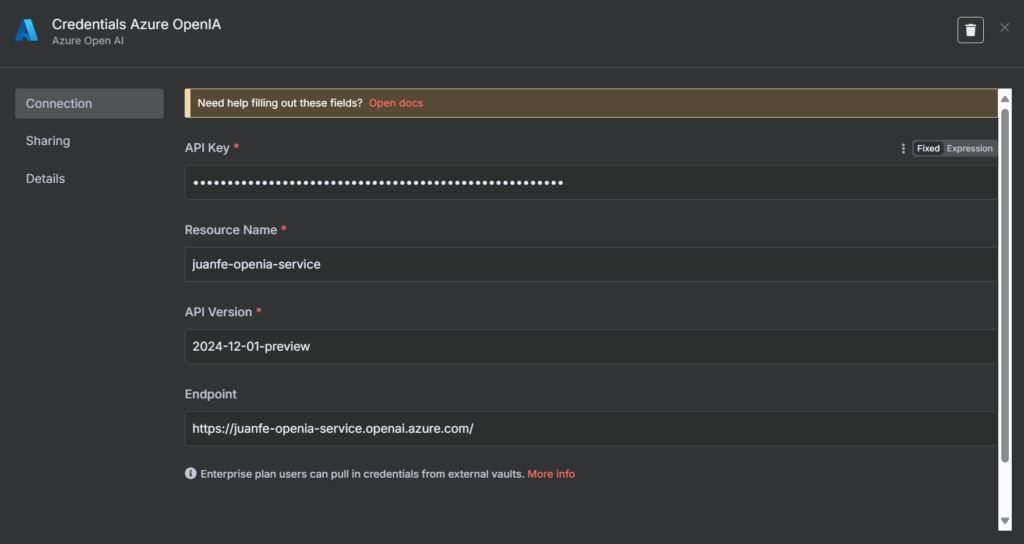Delete credential using the trash icon
The width and height of the screenshot is (1024, 544).
coord(970,30)
